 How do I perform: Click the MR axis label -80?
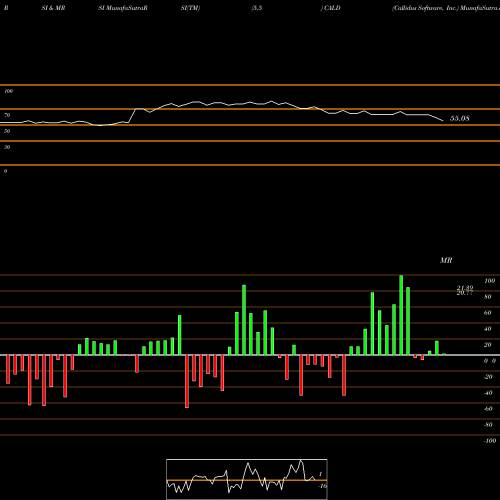pos(488,425)
